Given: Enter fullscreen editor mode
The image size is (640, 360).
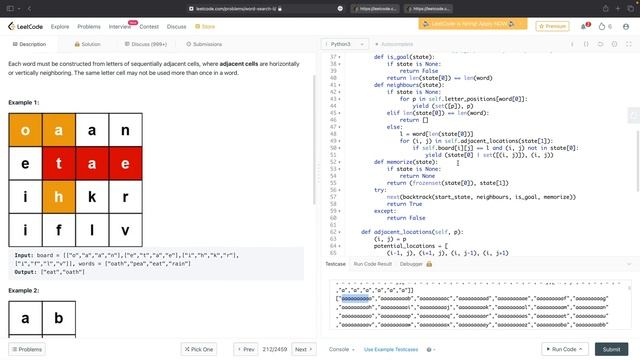Looking at the screenshot, I should pos(629,44).
